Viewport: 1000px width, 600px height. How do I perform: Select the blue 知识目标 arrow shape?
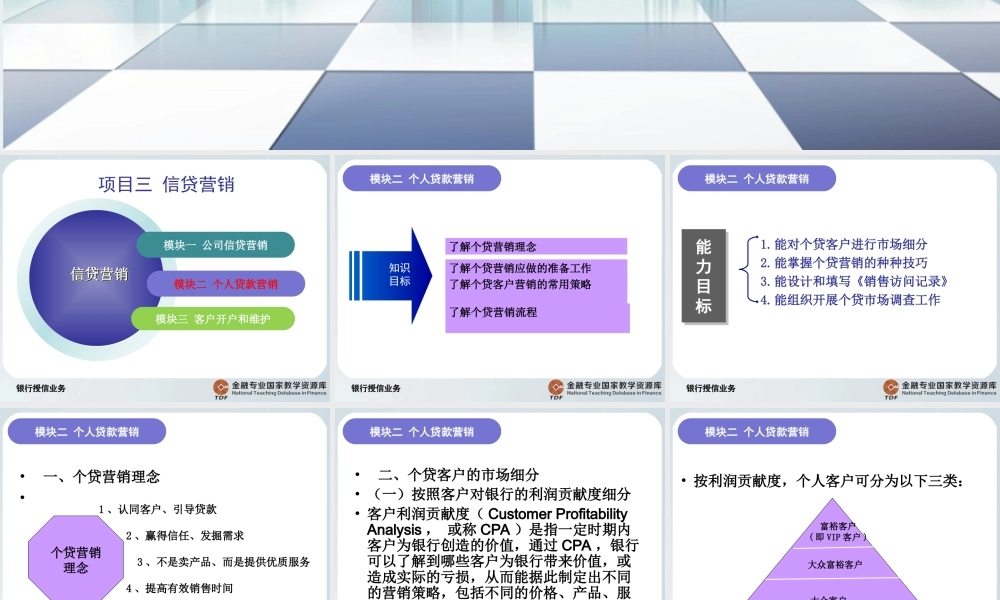402,275
